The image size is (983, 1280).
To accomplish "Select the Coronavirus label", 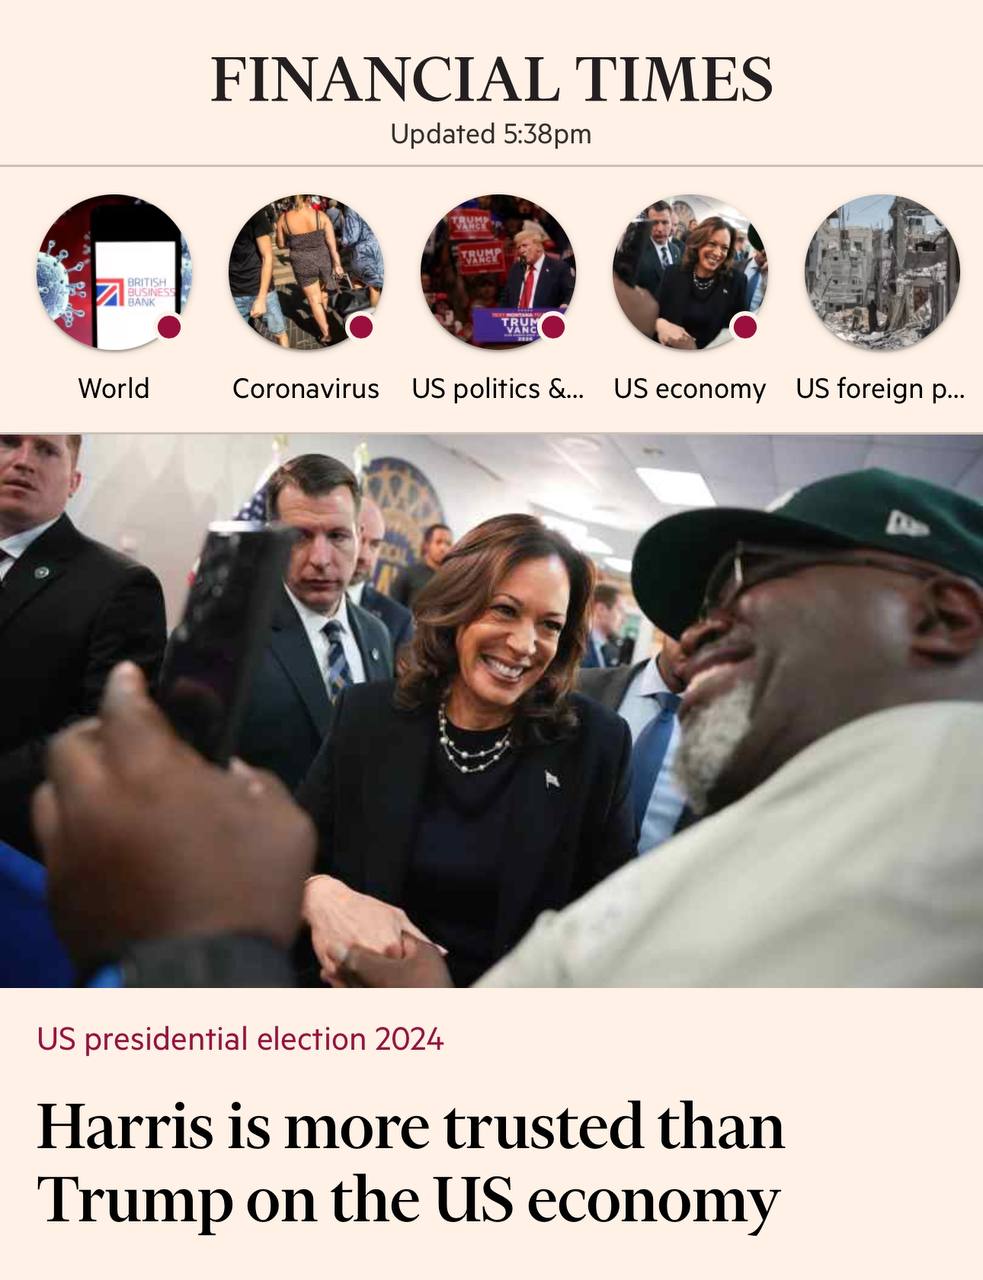I will click(x=306, y=388).
